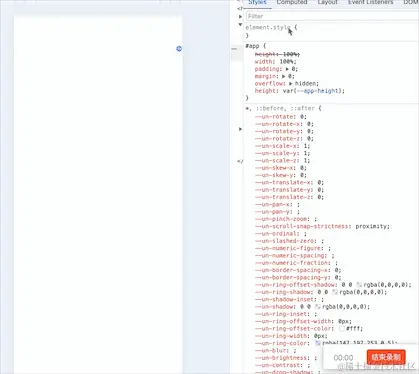Click the --un-rotate-x property
The height and width of the screenshot is (374, 419).
pyautogui.click(x=279, y=124)
